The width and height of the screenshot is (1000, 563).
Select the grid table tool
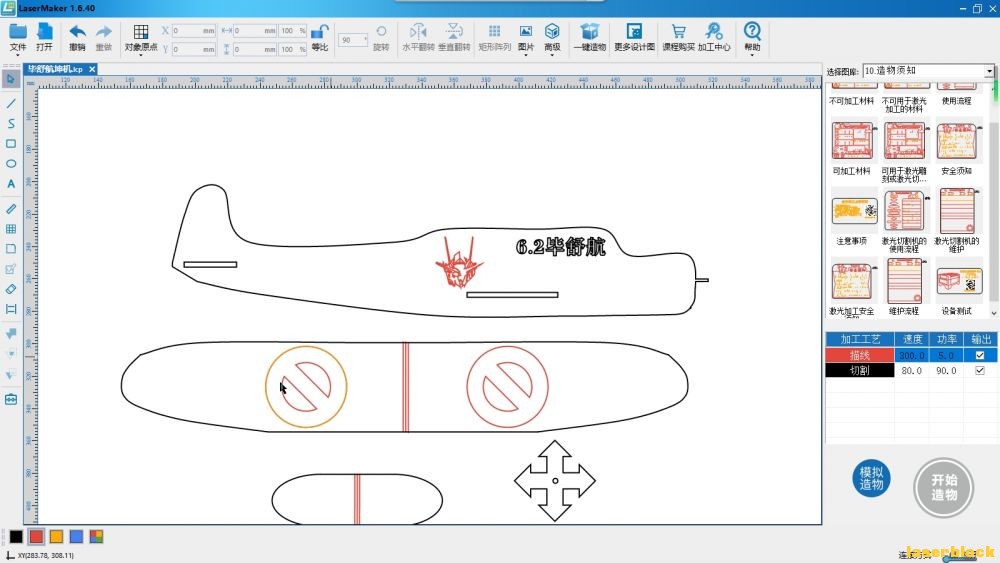click(x=11, y=229)
